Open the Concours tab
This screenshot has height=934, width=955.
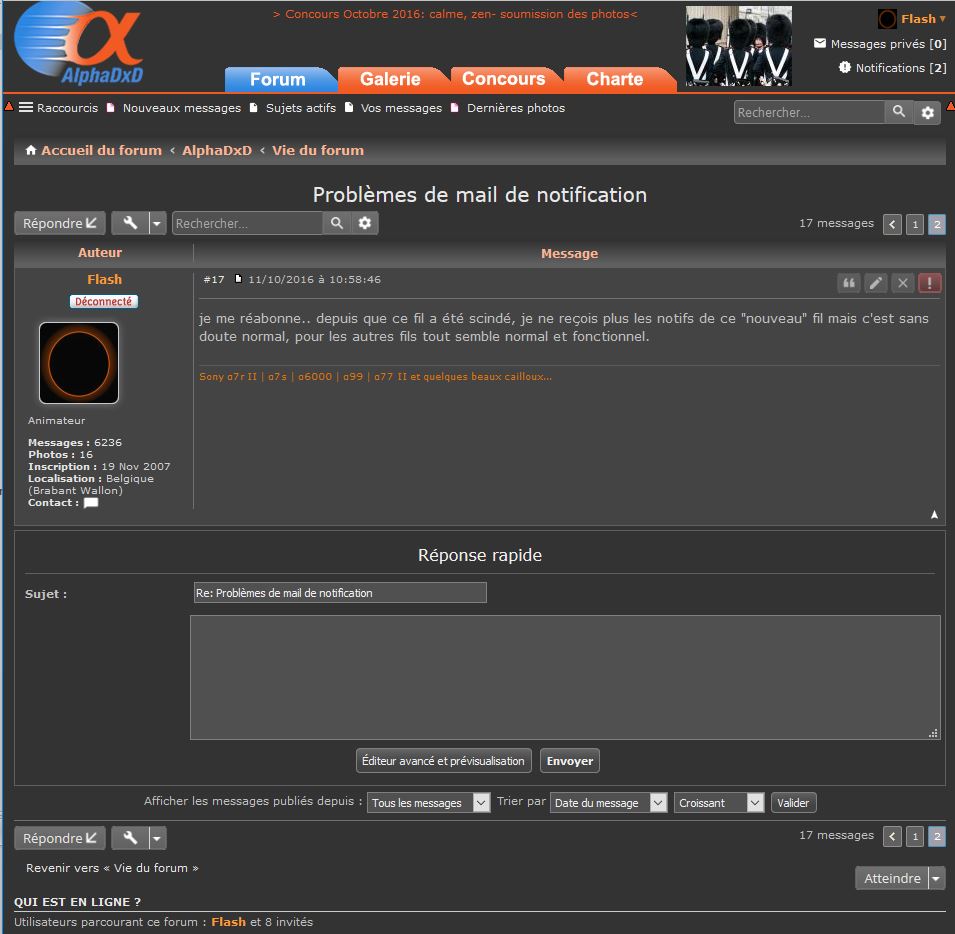[503, 79]
